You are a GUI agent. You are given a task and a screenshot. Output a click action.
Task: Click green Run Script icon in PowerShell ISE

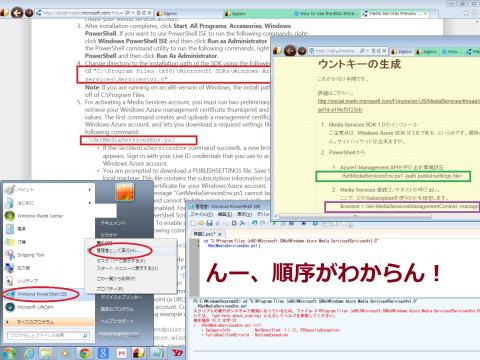click(x=274, y=223)
